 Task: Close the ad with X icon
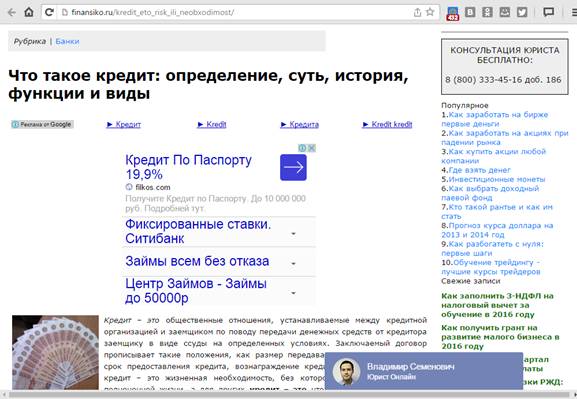(x=311, y=148)
